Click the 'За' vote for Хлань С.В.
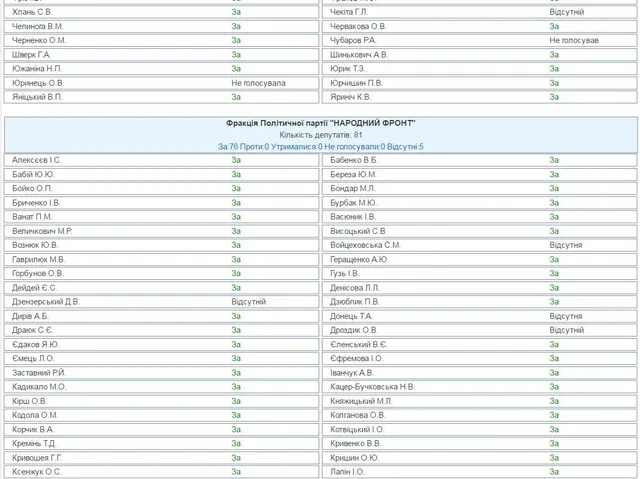The height and width of the screenshot is (479, 640). point(236,12)
